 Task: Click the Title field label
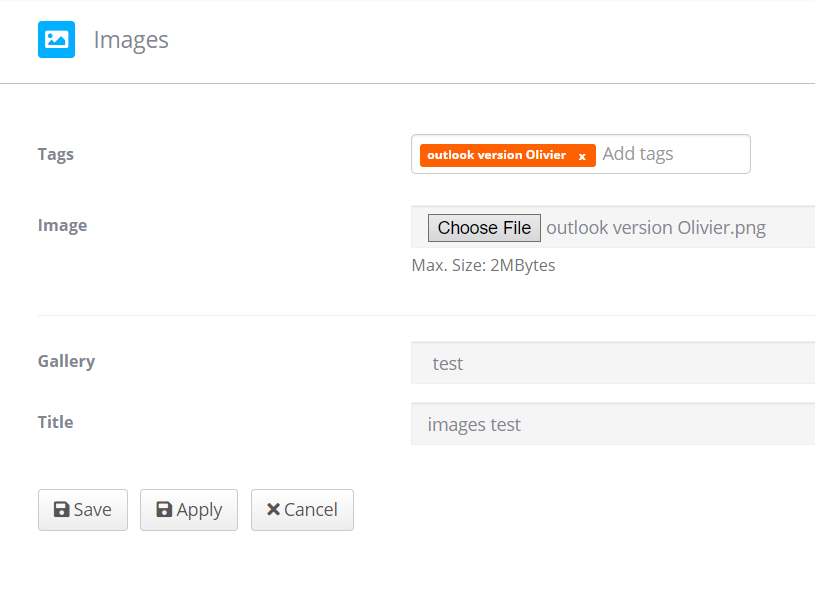point(55,422)
